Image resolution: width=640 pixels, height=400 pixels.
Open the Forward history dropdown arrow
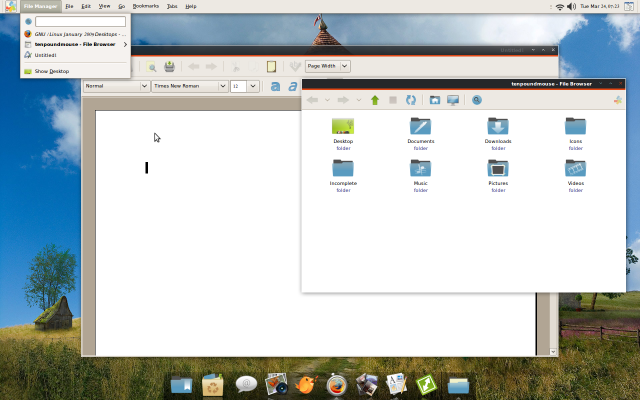click(x=358, y=100)
